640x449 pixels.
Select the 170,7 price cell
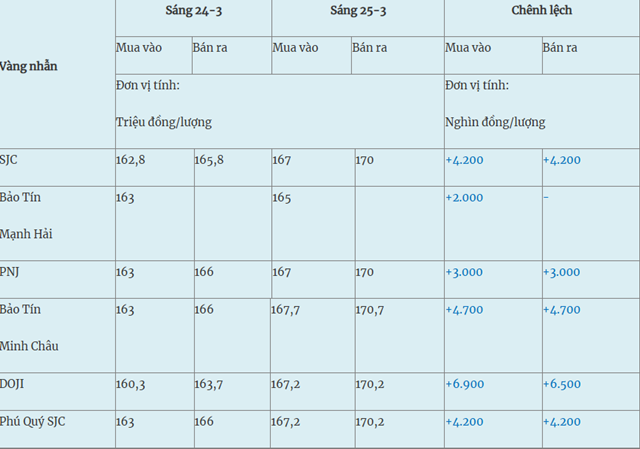pyautogui.click(x=370, y=309)
